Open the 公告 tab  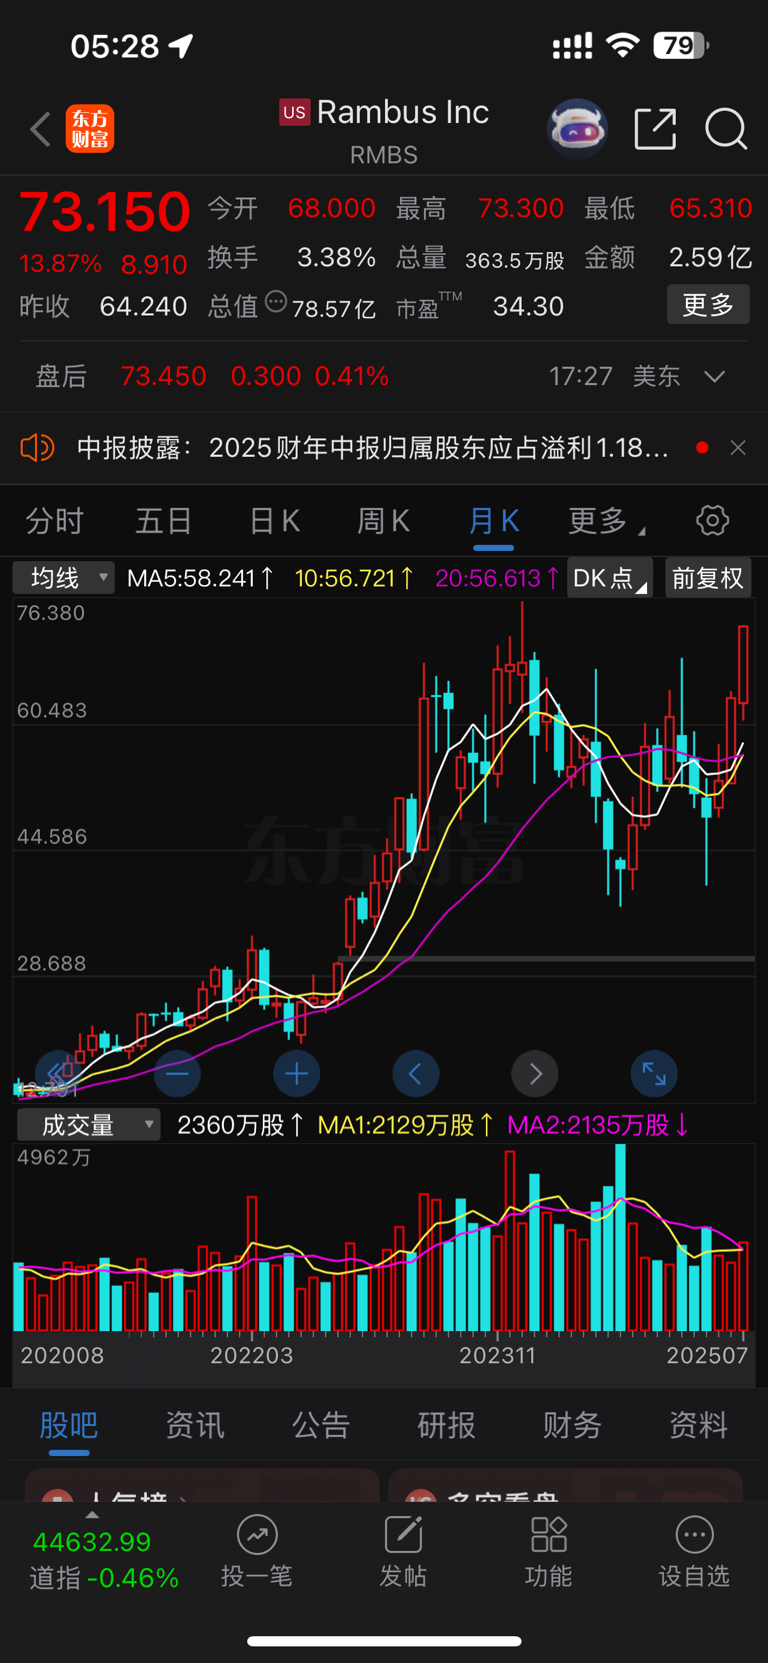coord(321,1424)
